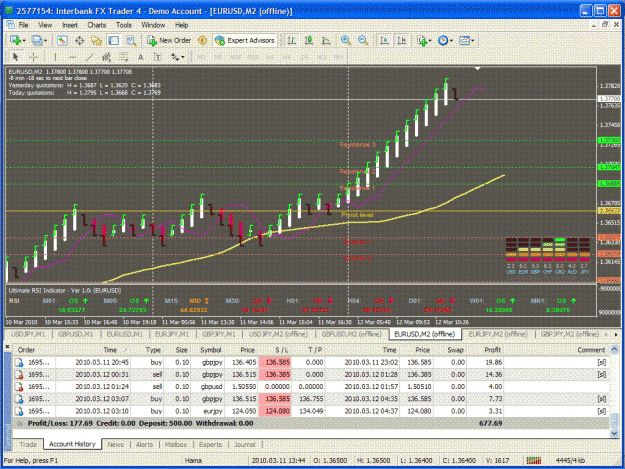This screenshot has width=625, height=469.
Task: Select the standard cursor tool
Action: (16, 57)
